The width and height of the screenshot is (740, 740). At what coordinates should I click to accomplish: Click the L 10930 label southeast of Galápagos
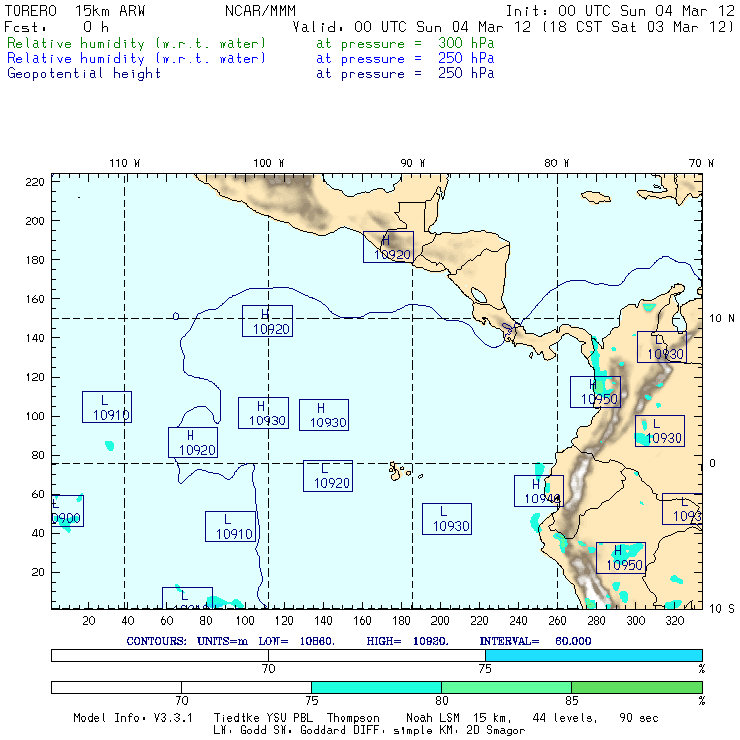pos(446,518)
